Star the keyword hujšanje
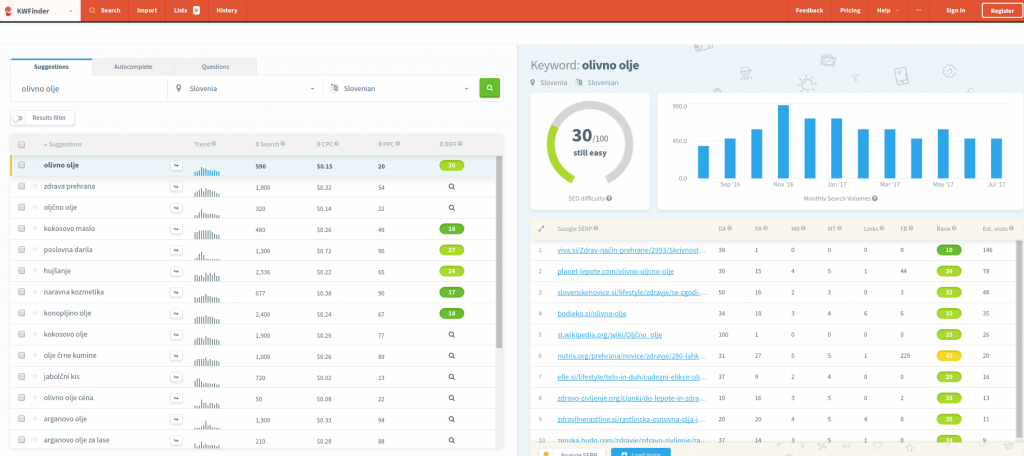 click(35, 270)
